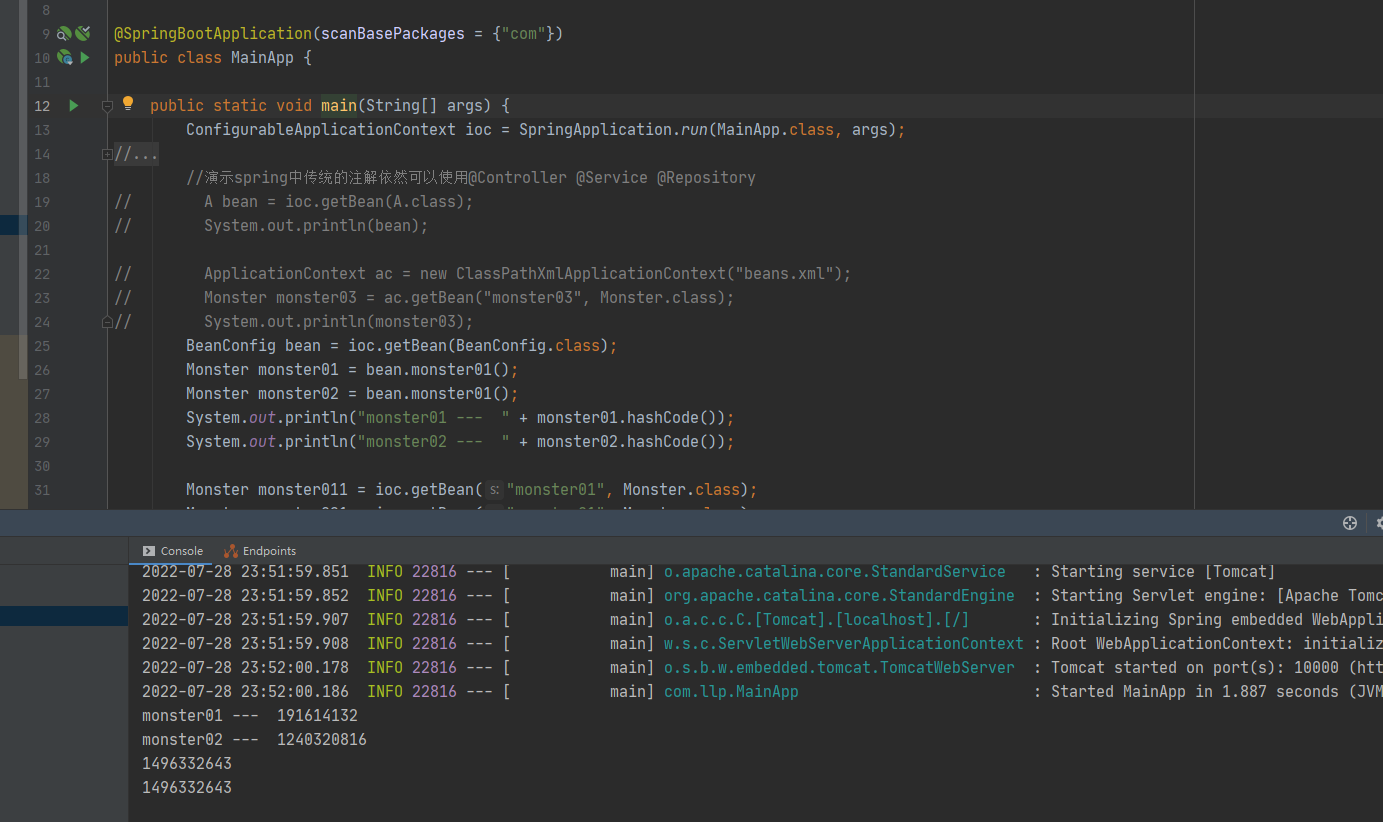Viewport: 1383px width, 822px height.
Task: Click o.a.c.c.C.[Tomcat].[localhost].[/] in console
Action: coord(817,620)
